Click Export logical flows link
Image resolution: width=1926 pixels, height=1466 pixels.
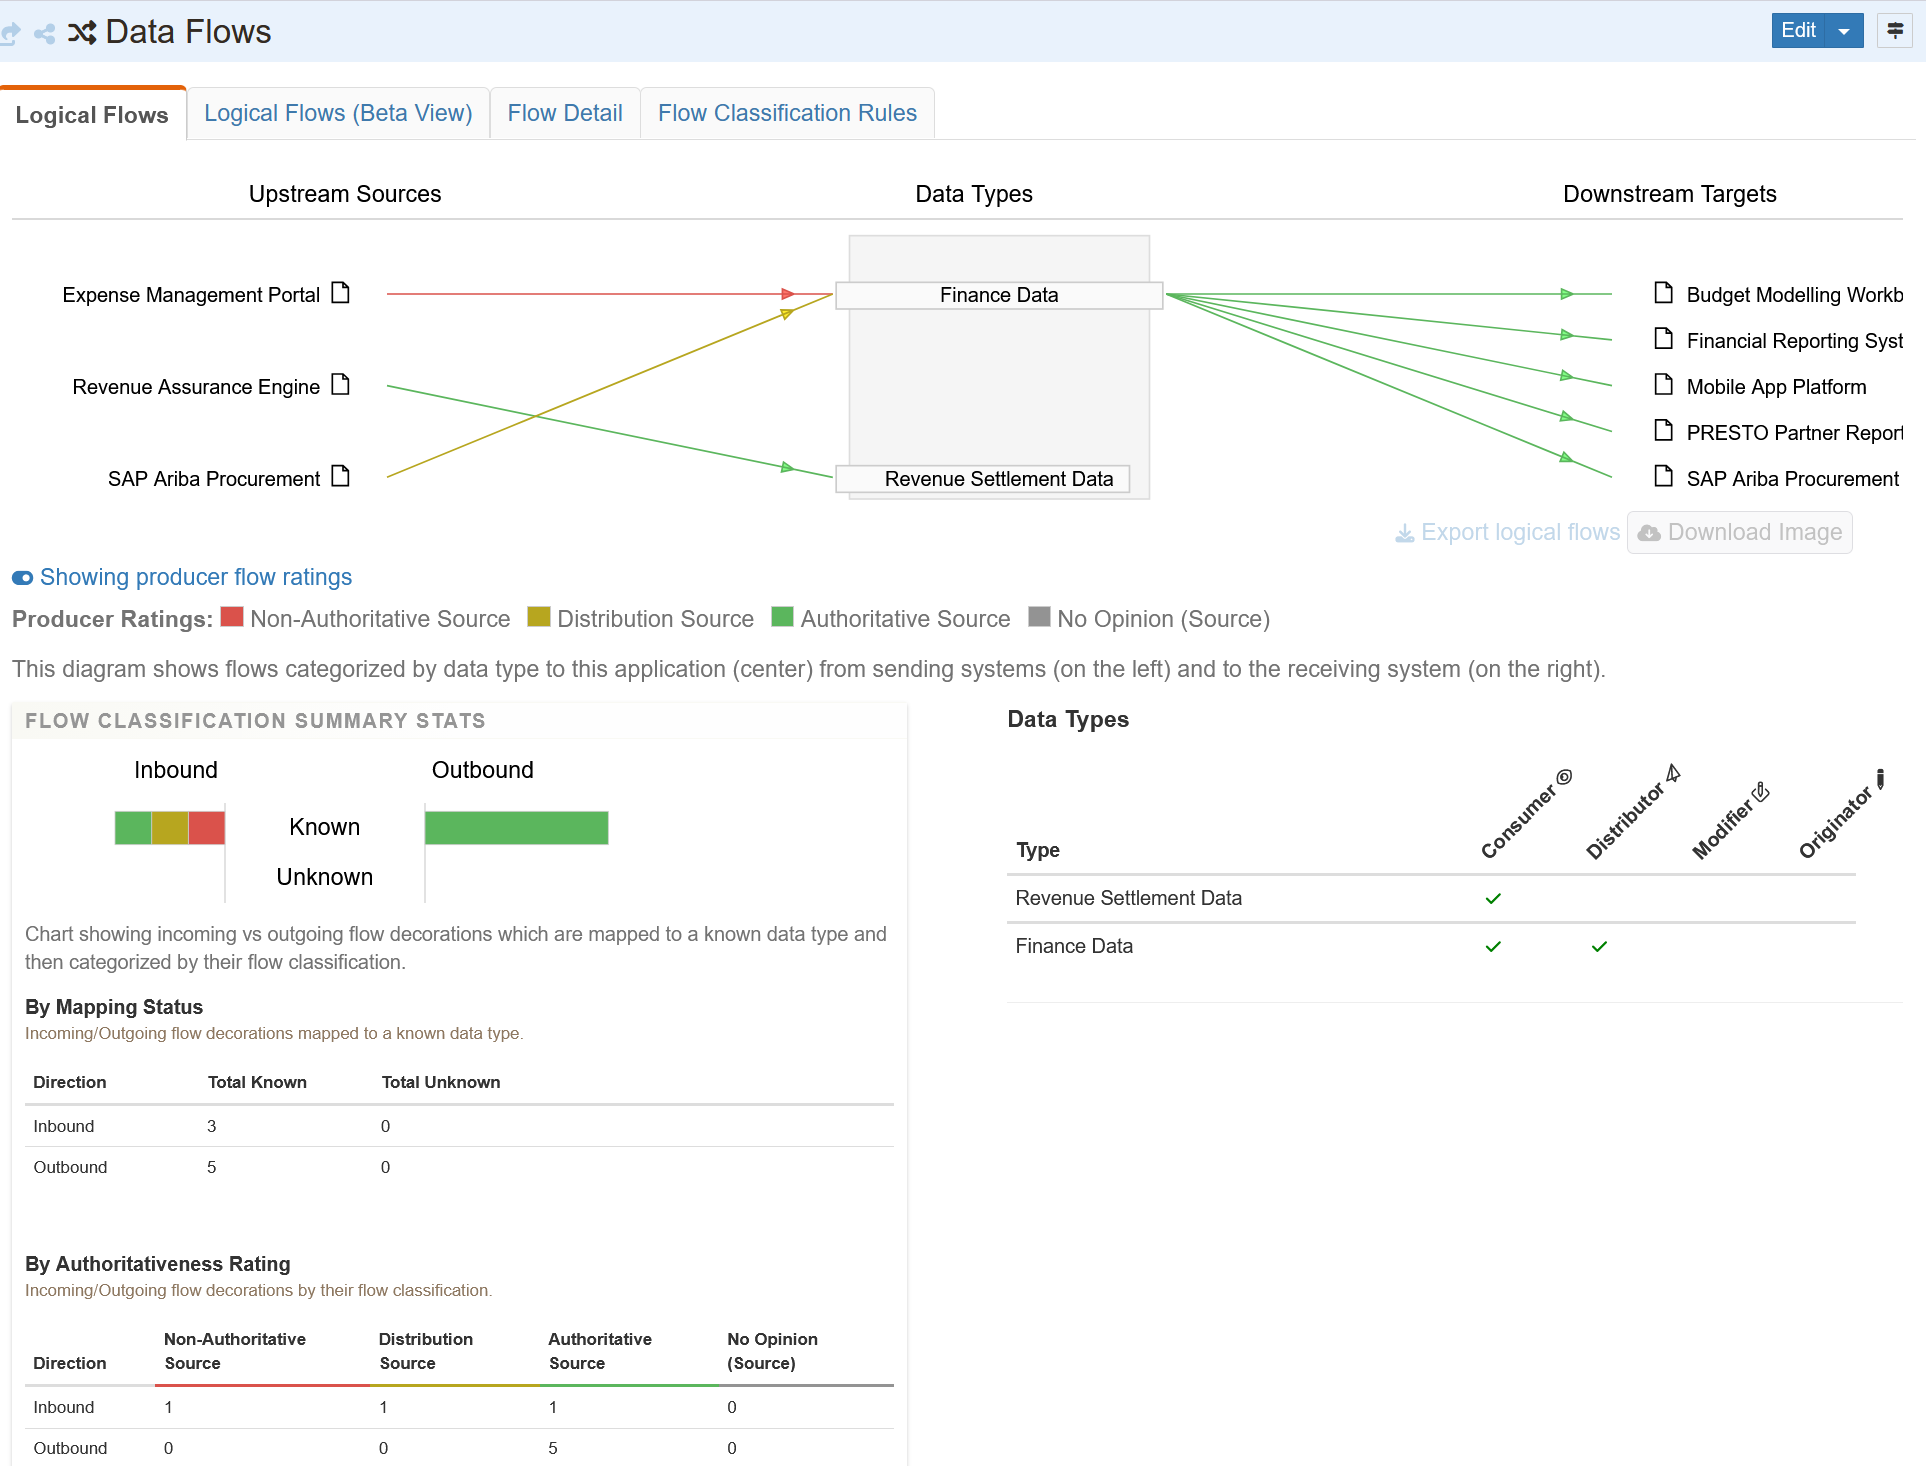[1508, 533]
